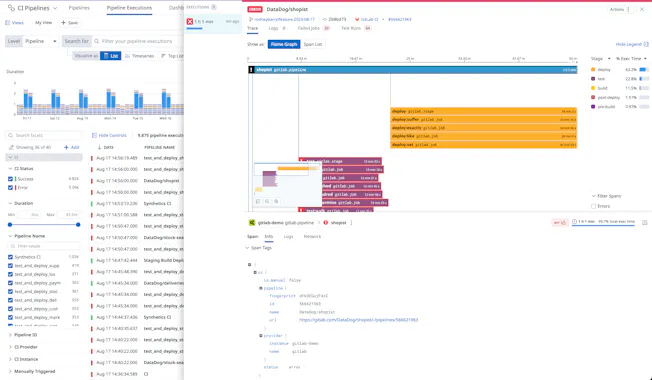Collapse the root JSON node toggle
Image resolution: width=652 pixels, height=380 pixels.
click(x=249, y=264)
